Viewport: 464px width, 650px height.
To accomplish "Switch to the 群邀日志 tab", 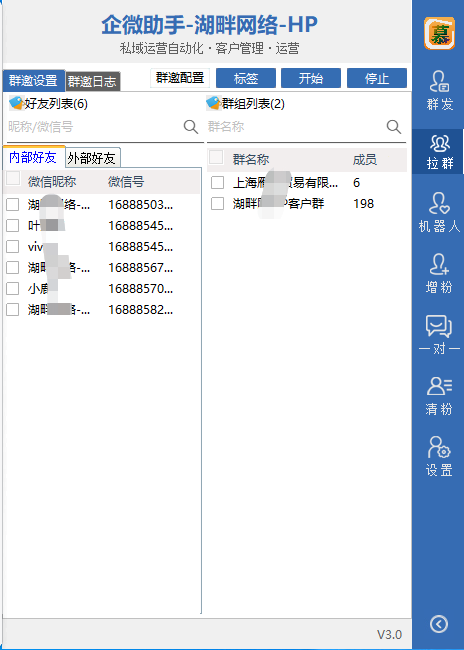I will click(92, 81).
